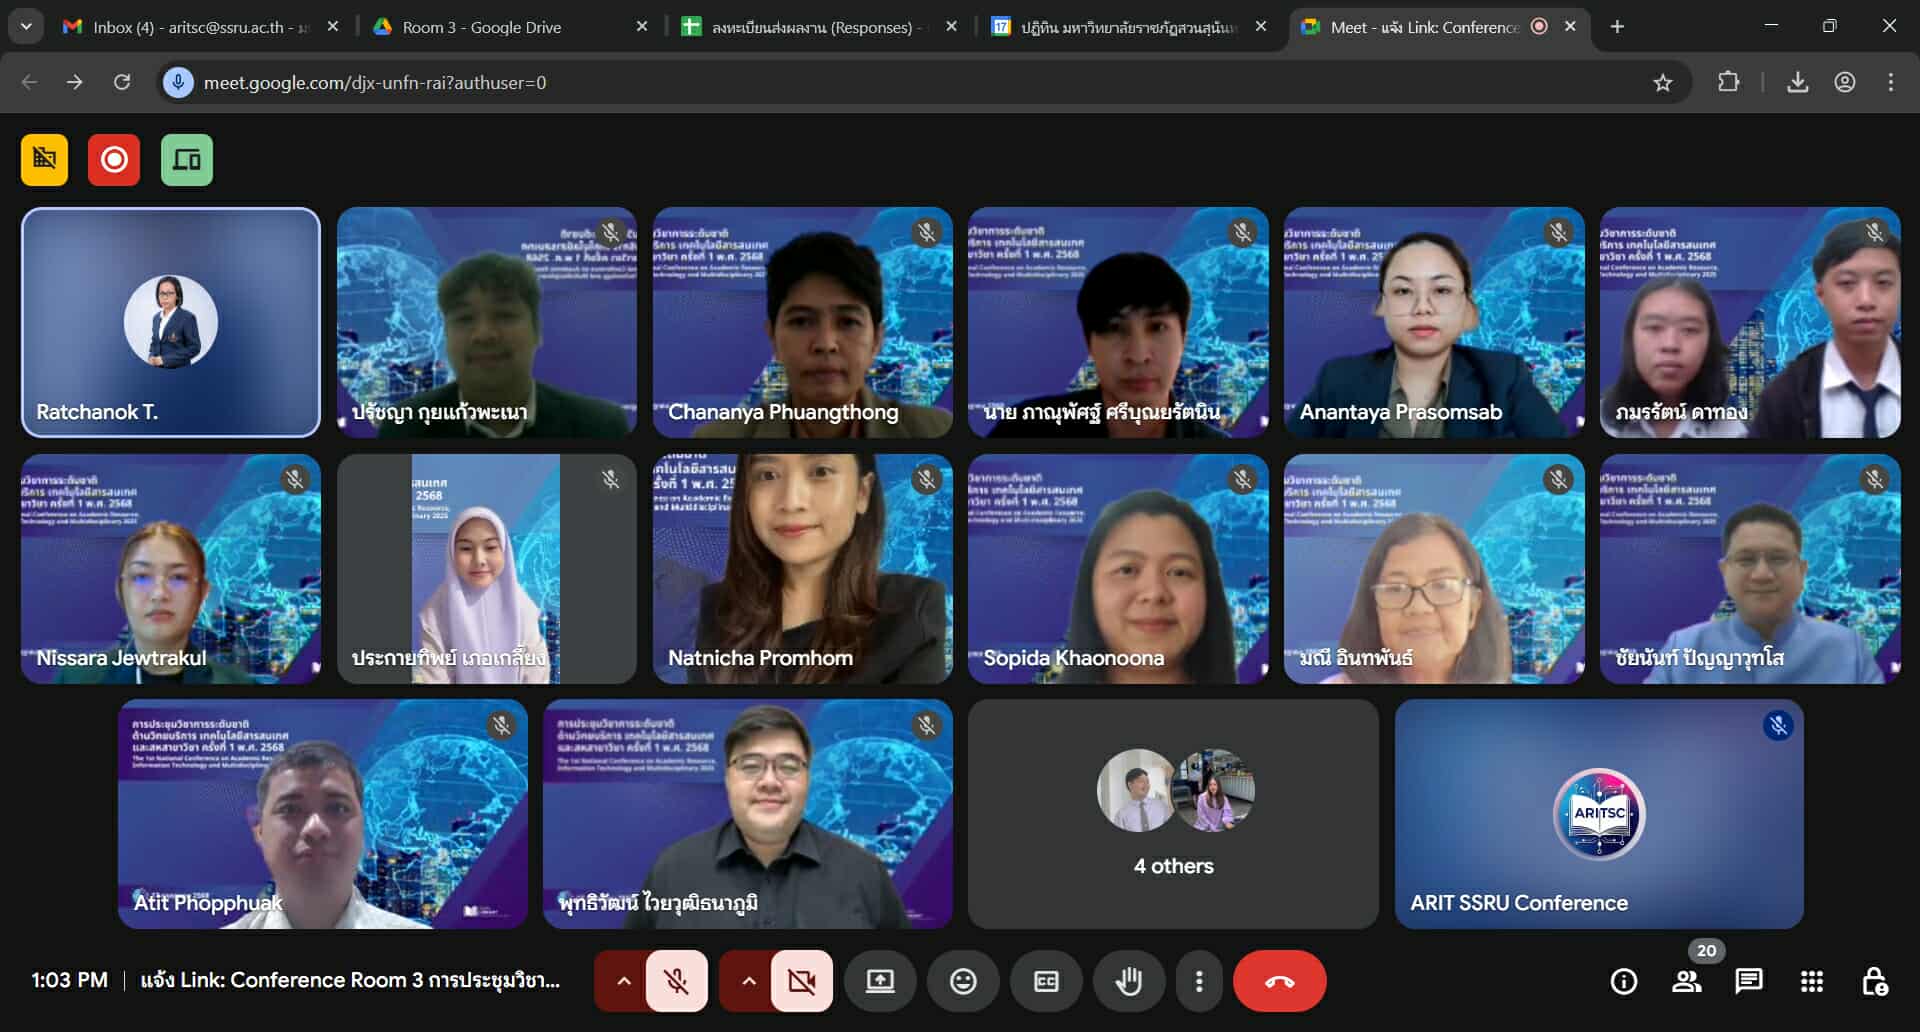Click the green screen devices icon
Image resolution: width=1920 pixels, height=1032 pixels.
(187, 160)
